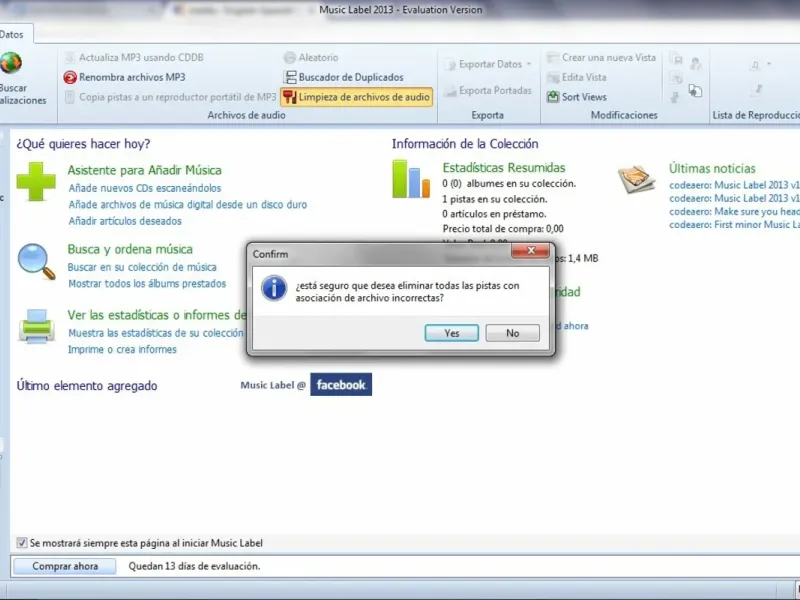Click Añade nuevos CDs escaneándolos
This screenshot has width=800, height=600.
(x=145, y=188)
